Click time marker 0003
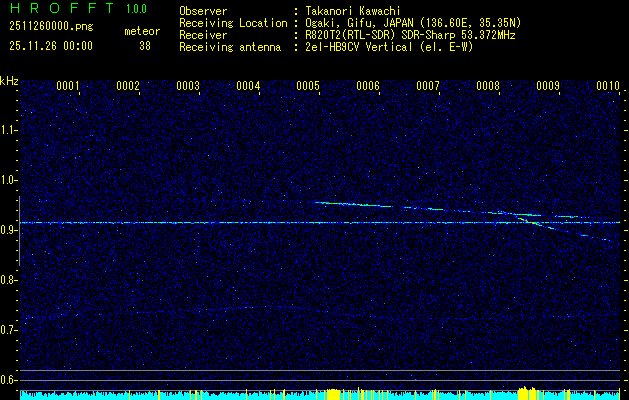629x400 pixels. 188,85
